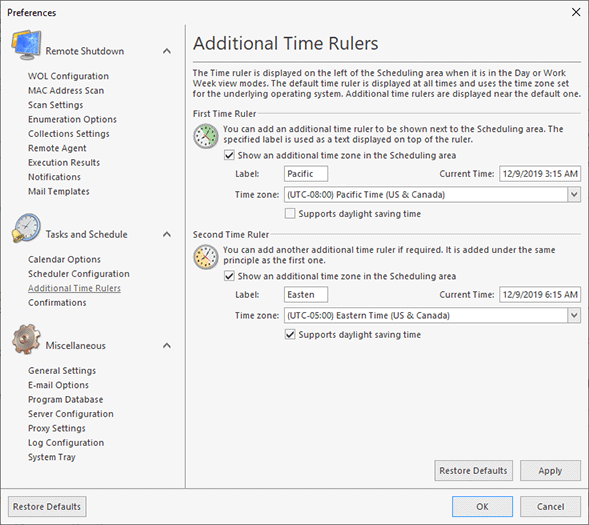Image resolution: width=589 pixels, height=525 pixels.
Task: Open Confirmations page
Action: (x=57, y=302)
